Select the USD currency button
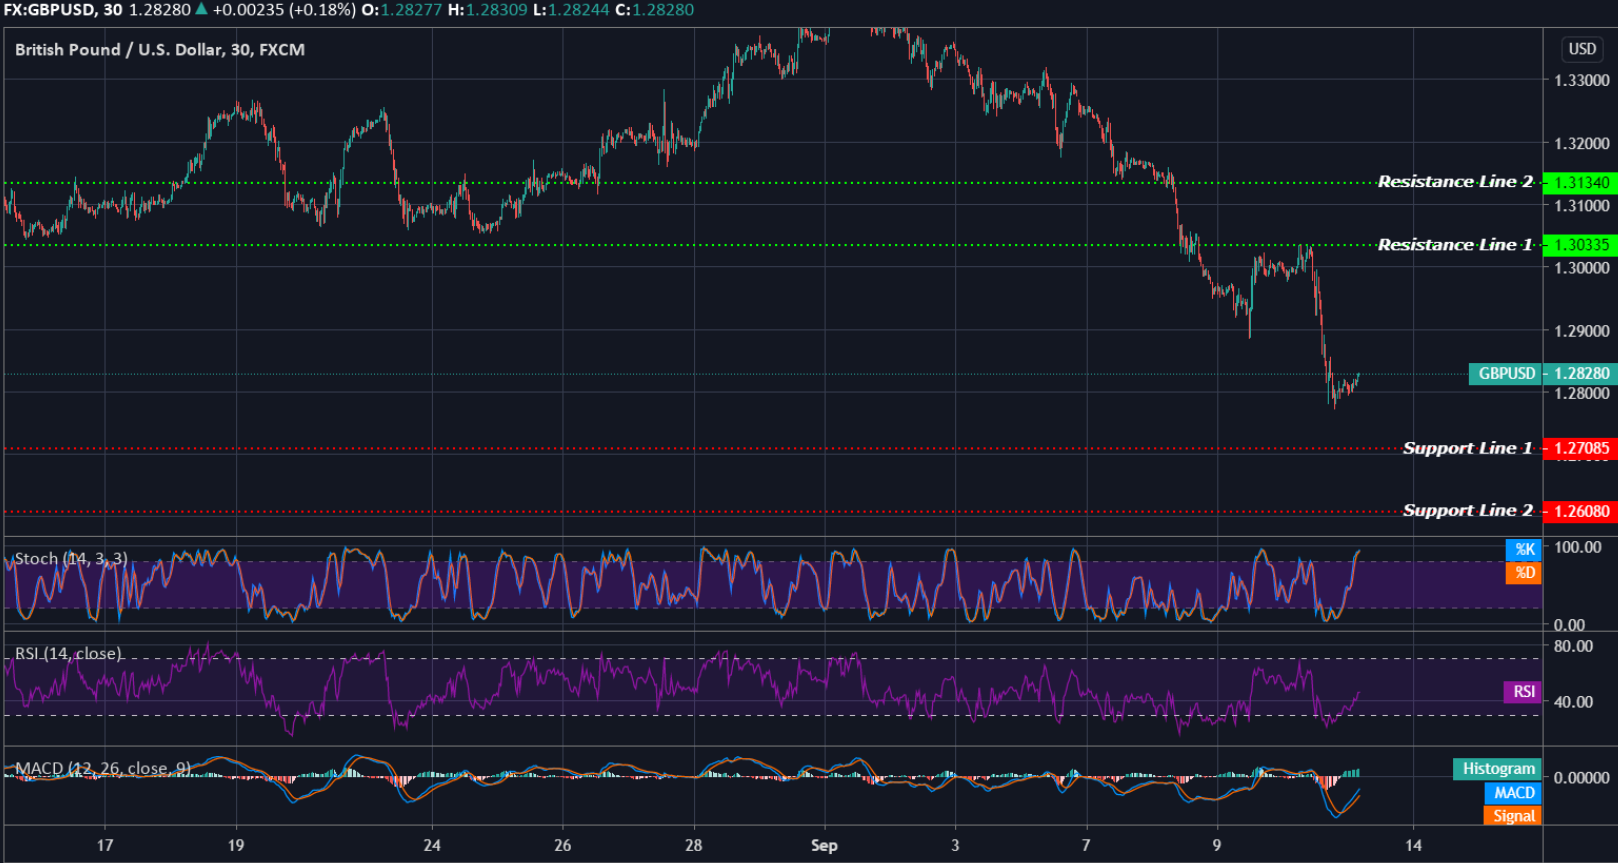Image resolution: width=1618 pixels, height=863 pixels. pos(1582,49)
